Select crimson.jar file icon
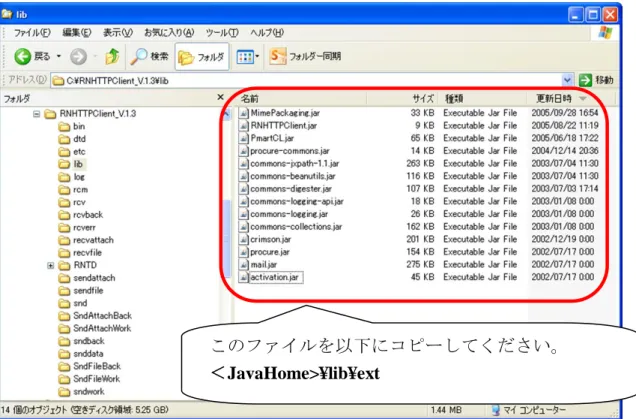This screenshot has height=419, width=636. (x=243, y=239)
